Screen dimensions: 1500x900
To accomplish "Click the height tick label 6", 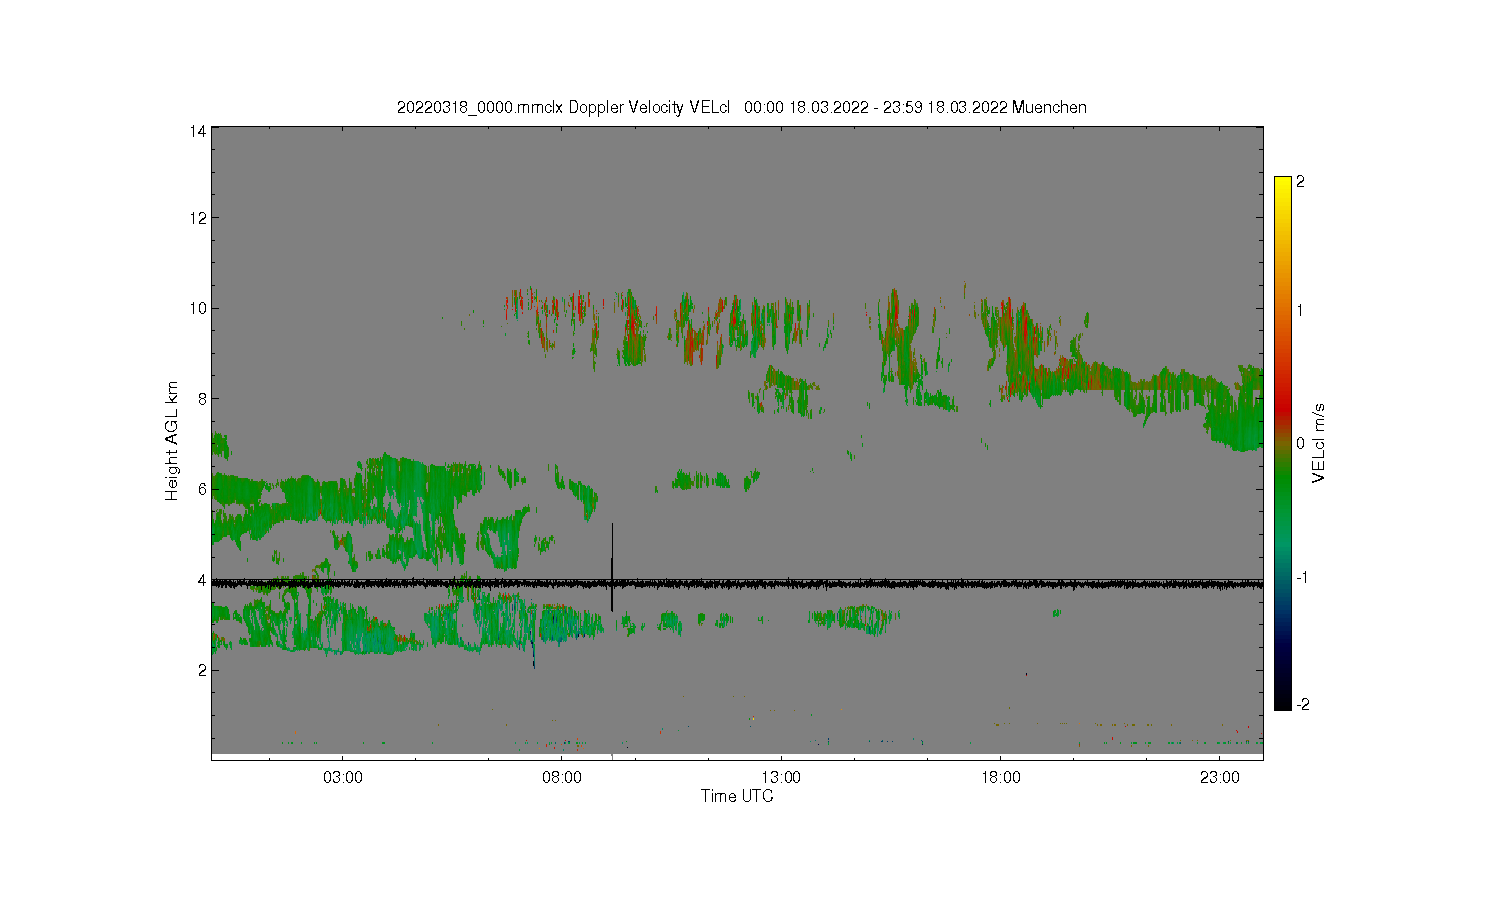I will pyautogui.click(x=202, y=489).
